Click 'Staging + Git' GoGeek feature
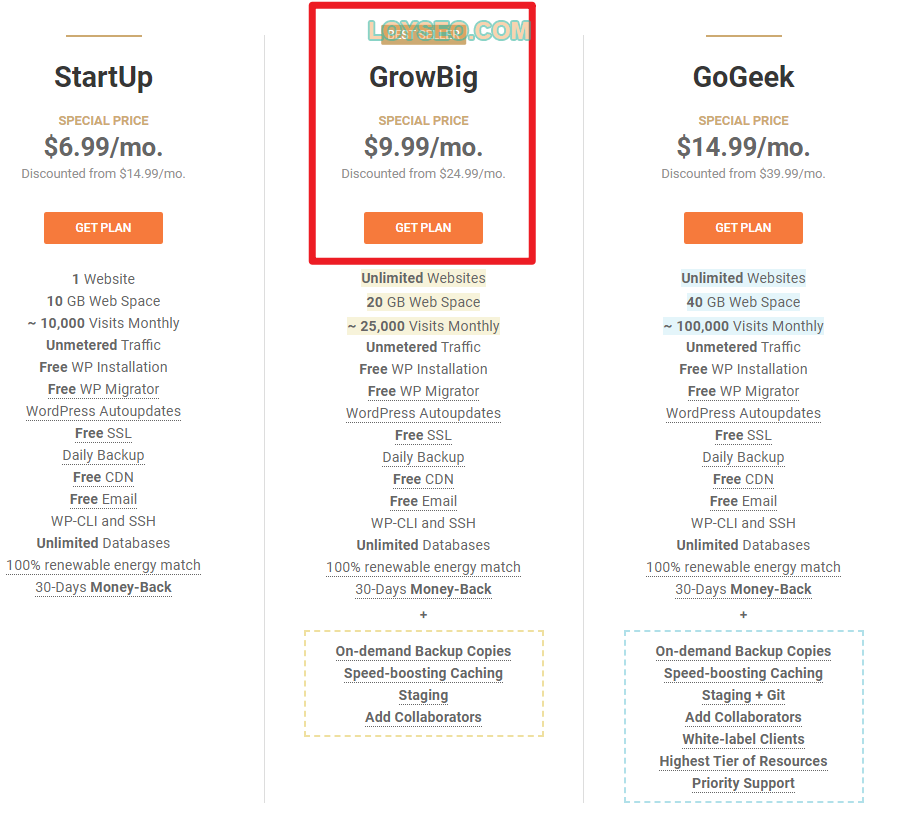This screenshot has width=898, height=826. pos(743,695)
